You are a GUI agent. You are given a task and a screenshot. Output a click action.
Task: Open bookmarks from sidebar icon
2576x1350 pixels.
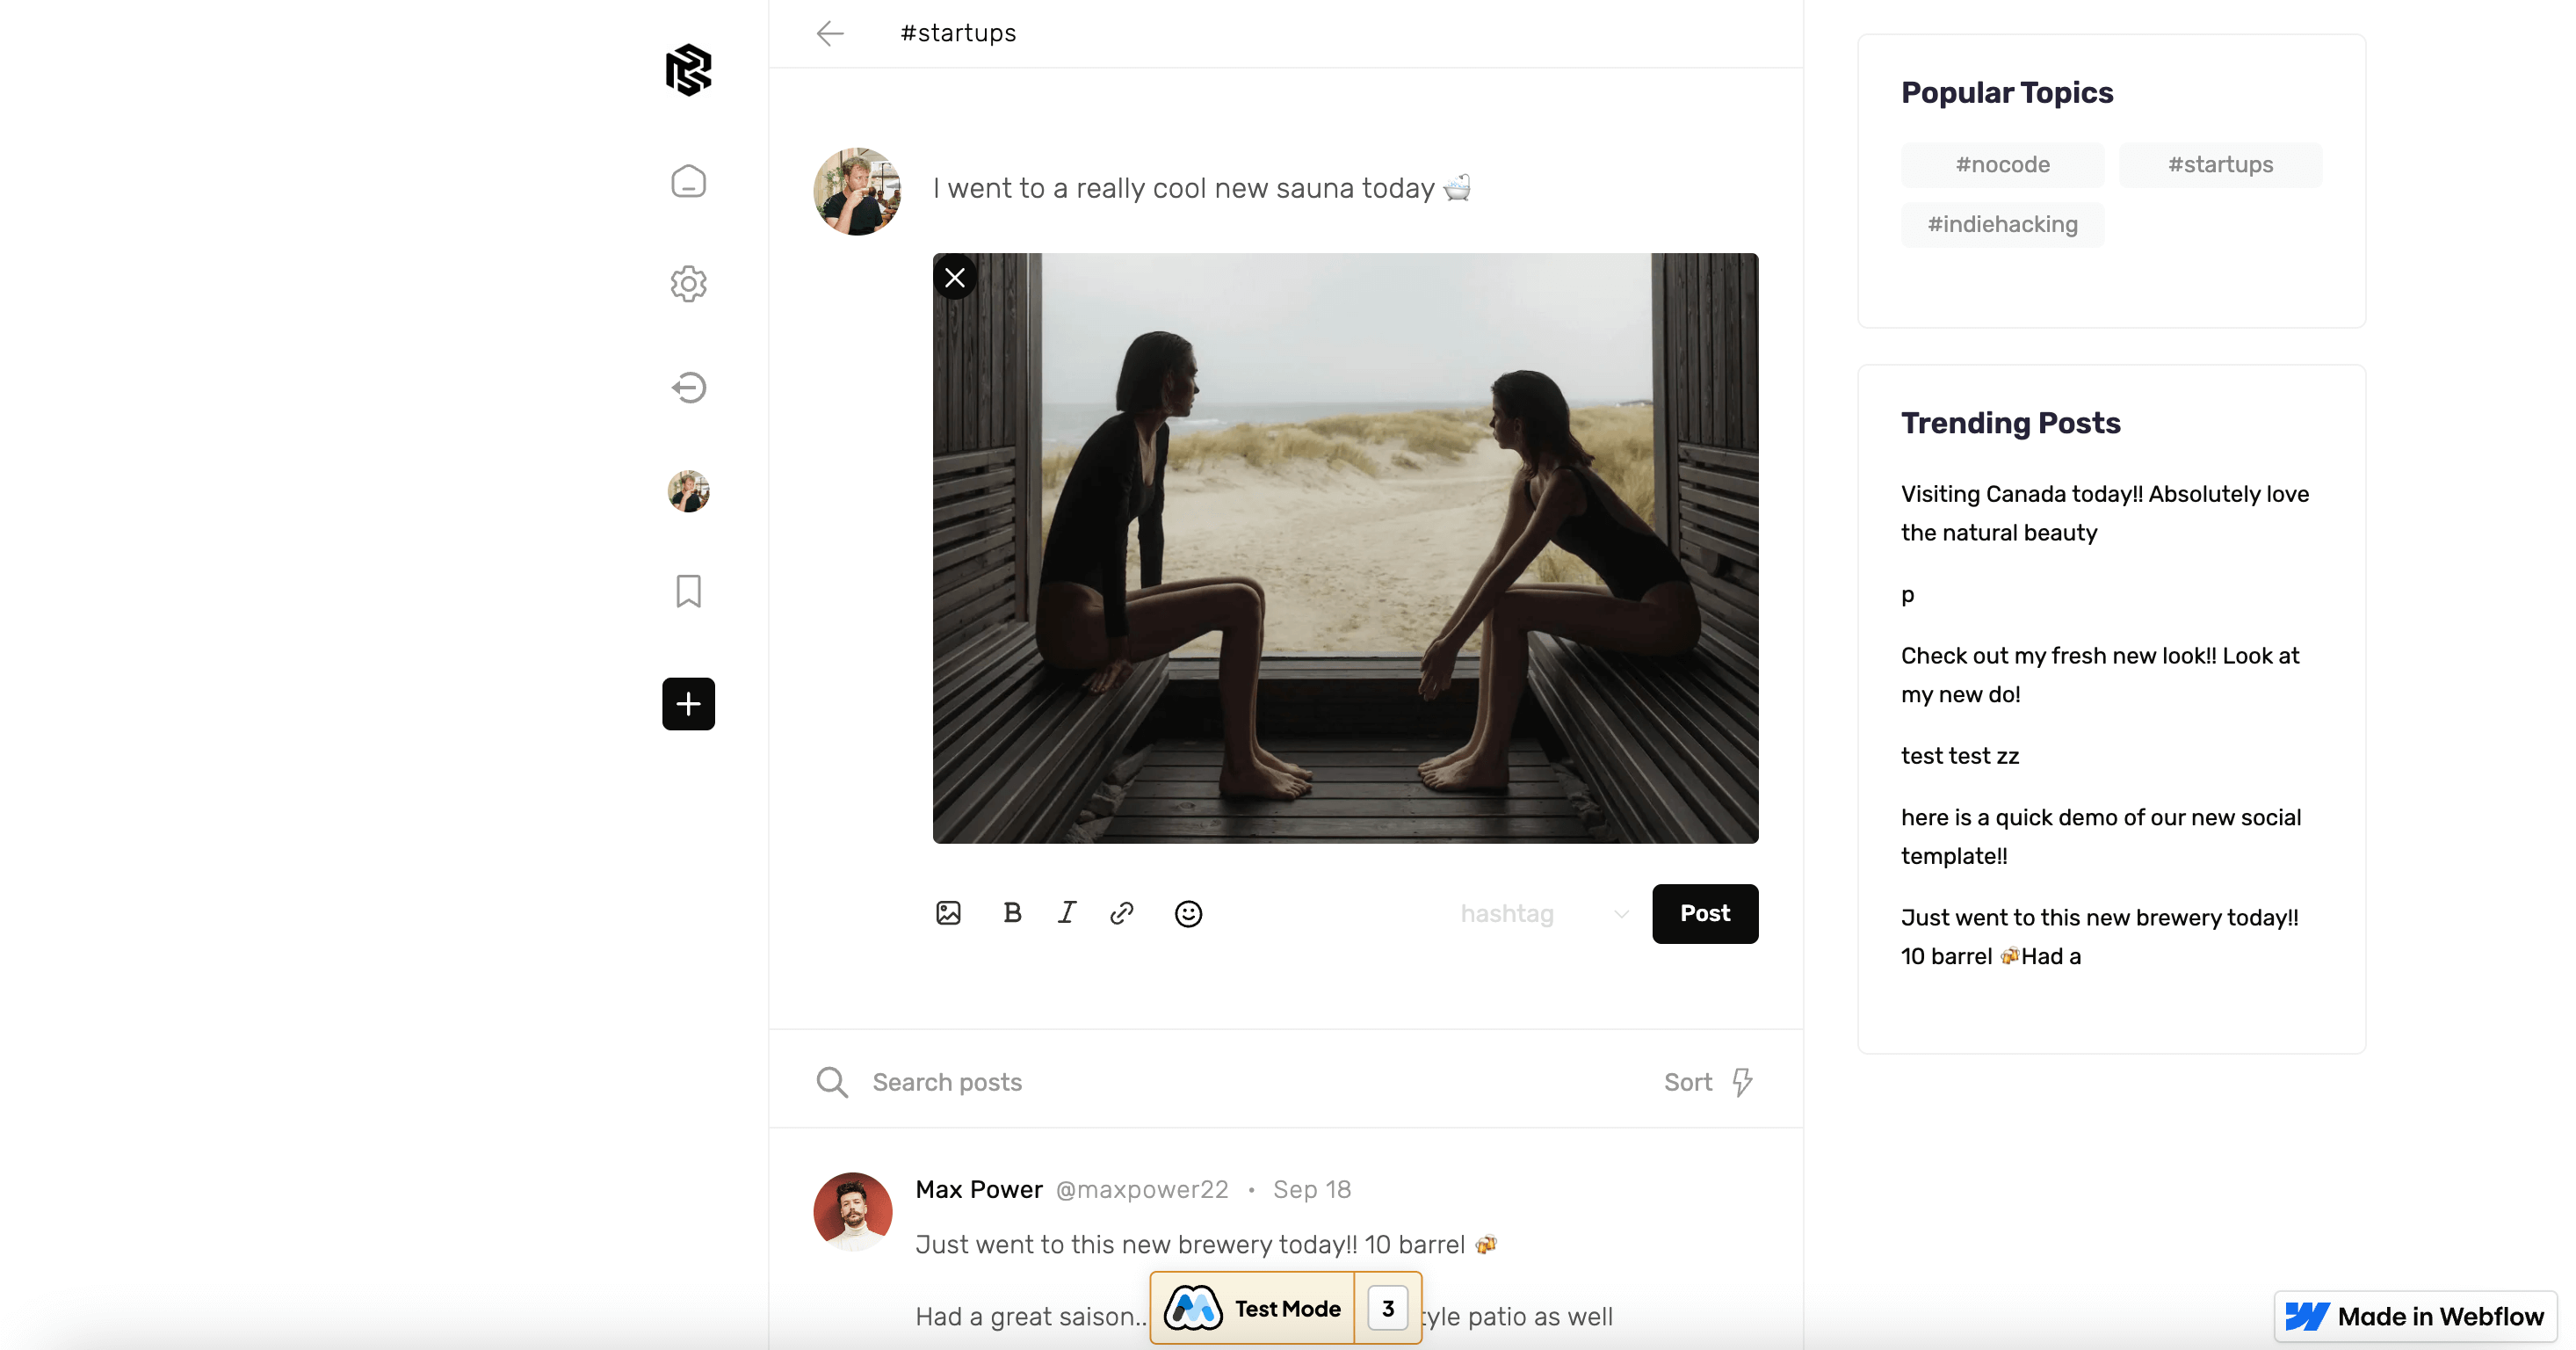(688, 591)
